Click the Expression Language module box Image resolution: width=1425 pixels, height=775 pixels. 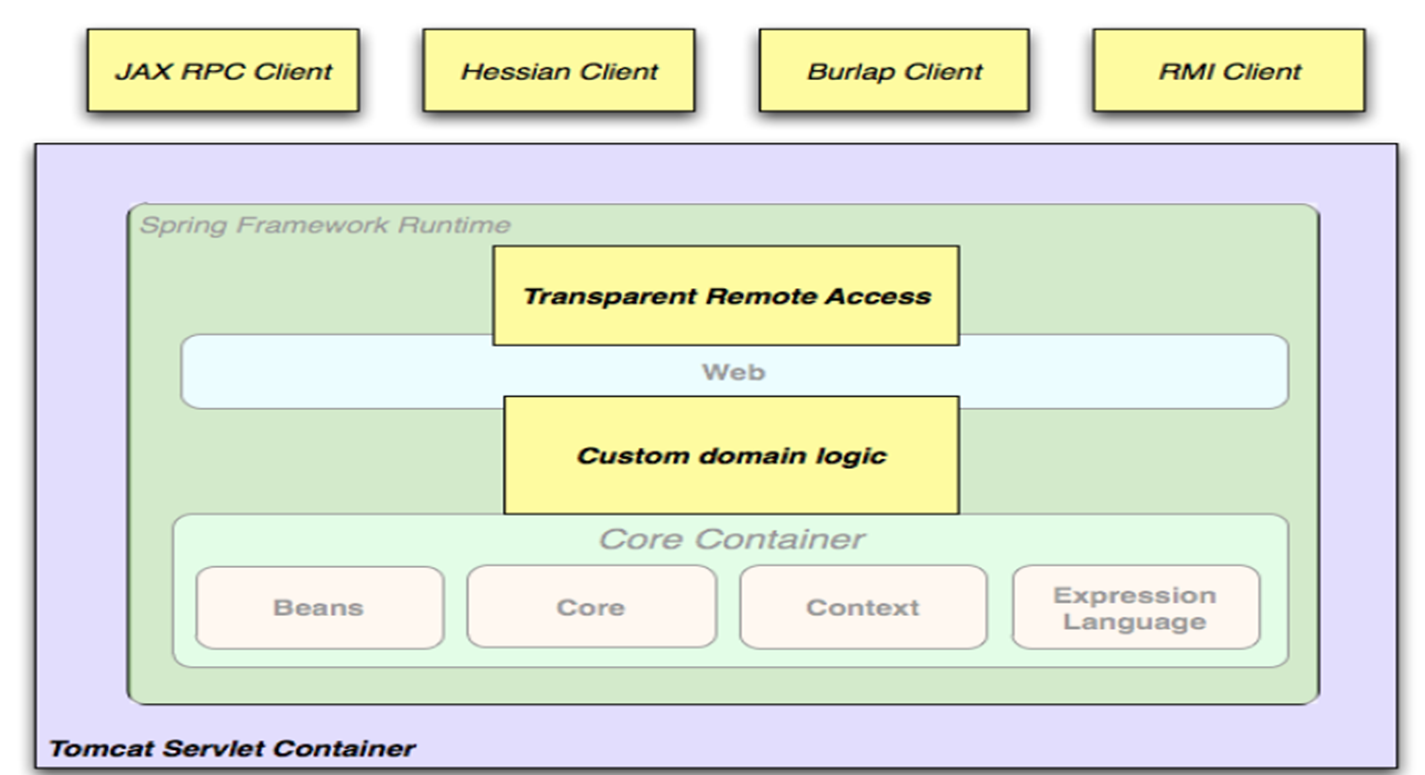(1135, 607)
